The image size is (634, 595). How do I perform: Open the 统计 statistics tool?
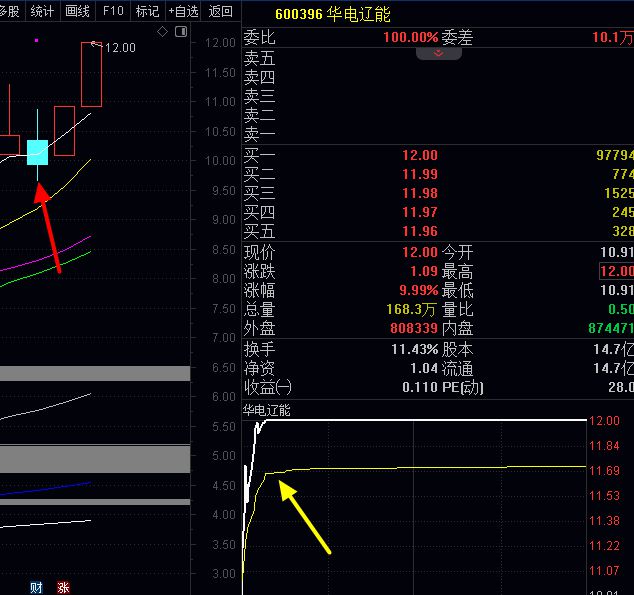point(42,11)
